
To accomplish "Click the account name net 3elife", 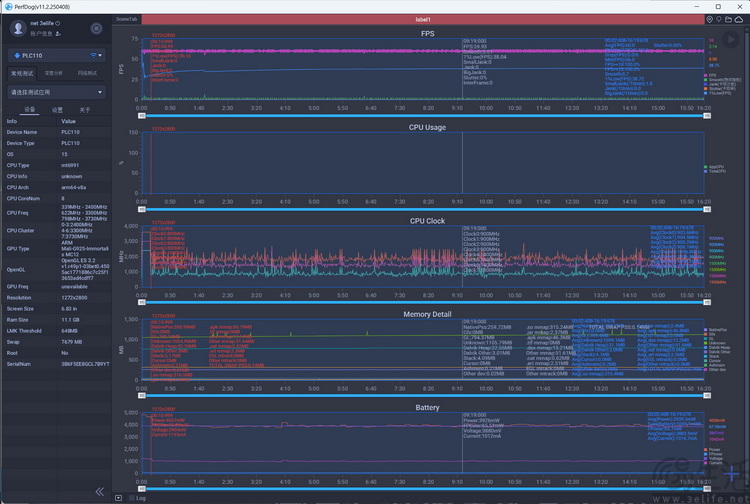I will pos(42,23).
